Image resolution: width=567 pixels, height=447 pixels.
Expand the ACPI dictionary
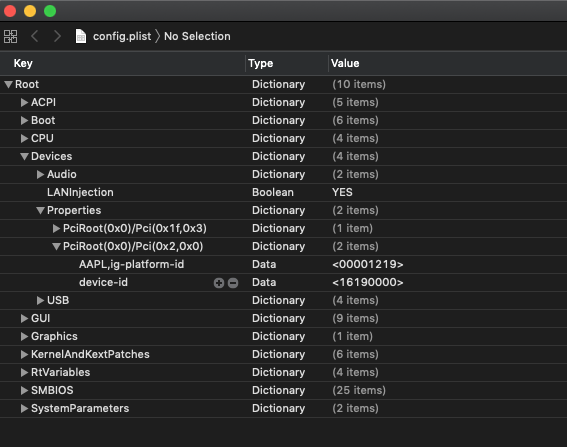(x=24, y=102)
